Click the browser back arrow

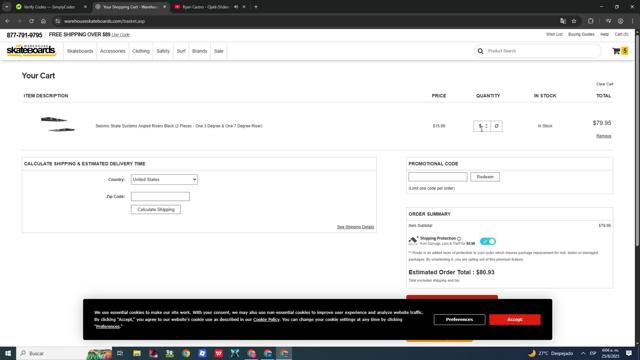[x=7, y=21]
